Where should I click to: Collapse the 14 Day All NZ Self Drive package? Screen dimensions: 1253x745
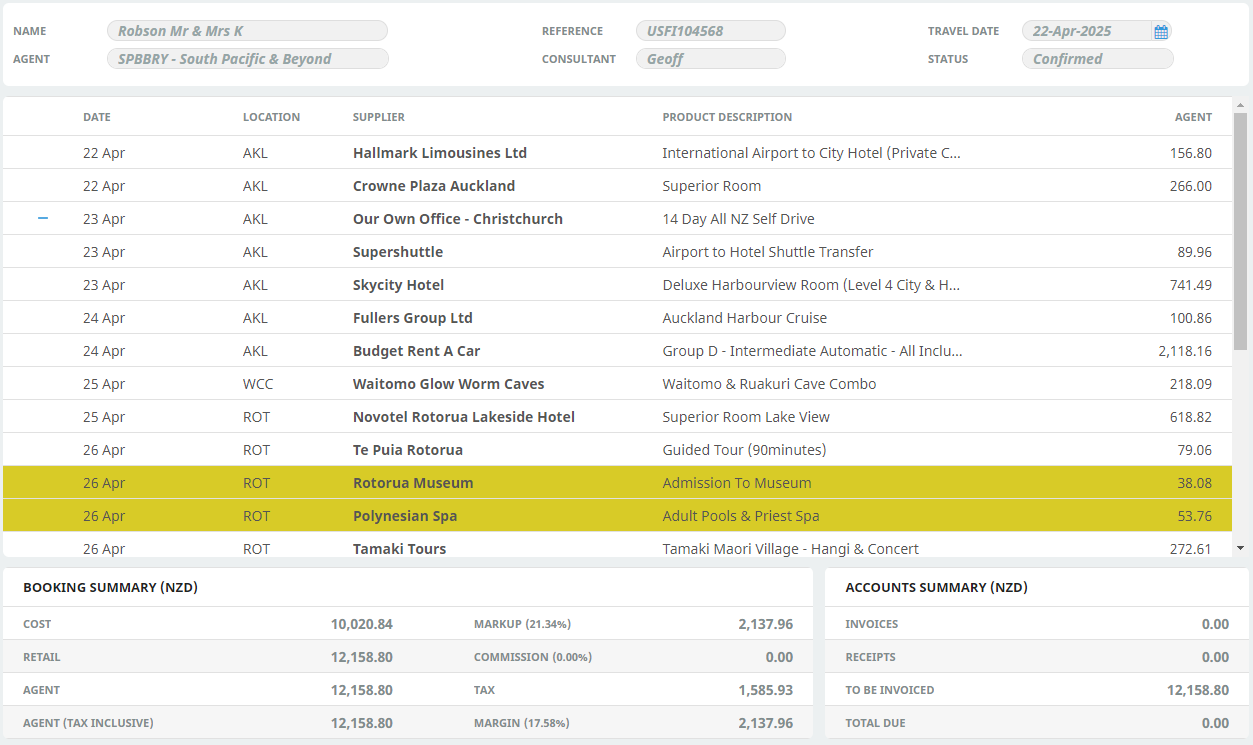[43, 218]
